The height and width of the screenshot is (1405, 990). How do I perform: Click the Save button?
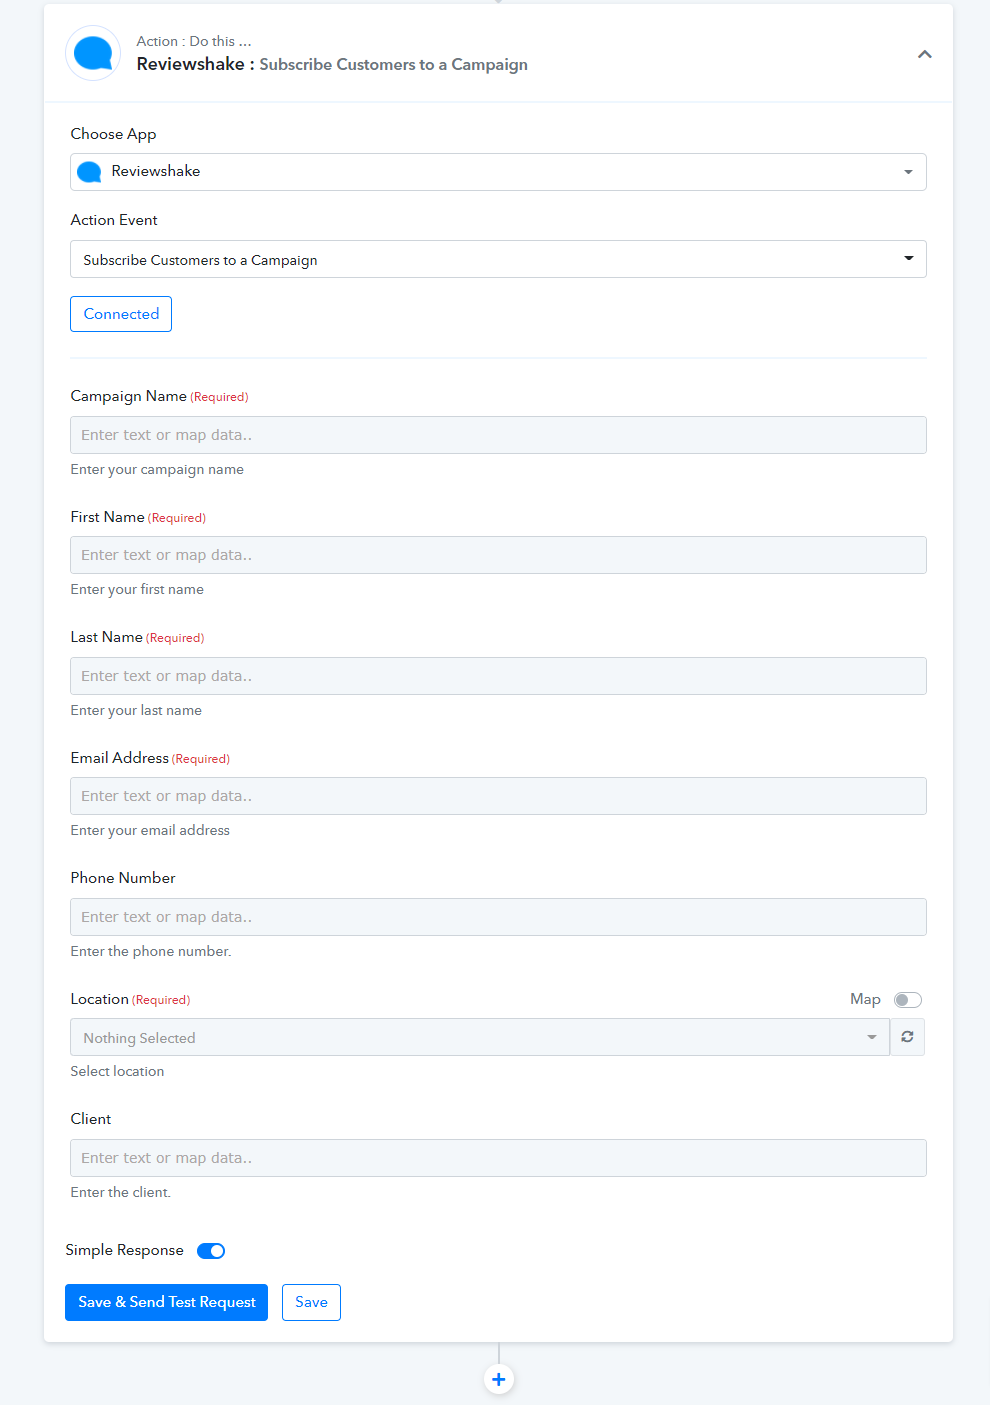(x=311, y=1302)
